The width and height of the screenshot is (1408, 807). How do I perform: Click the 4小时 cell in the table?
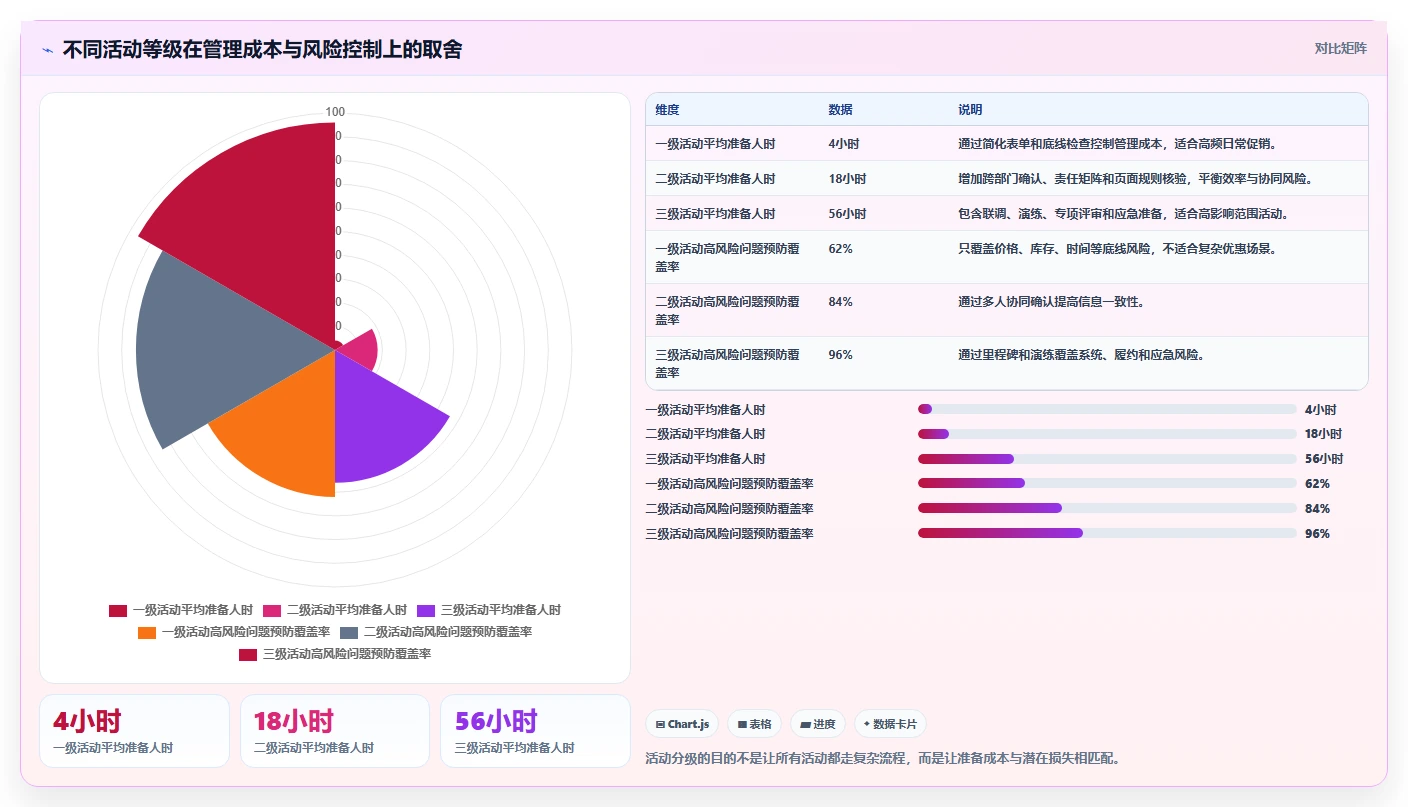[x=844, y=144]
